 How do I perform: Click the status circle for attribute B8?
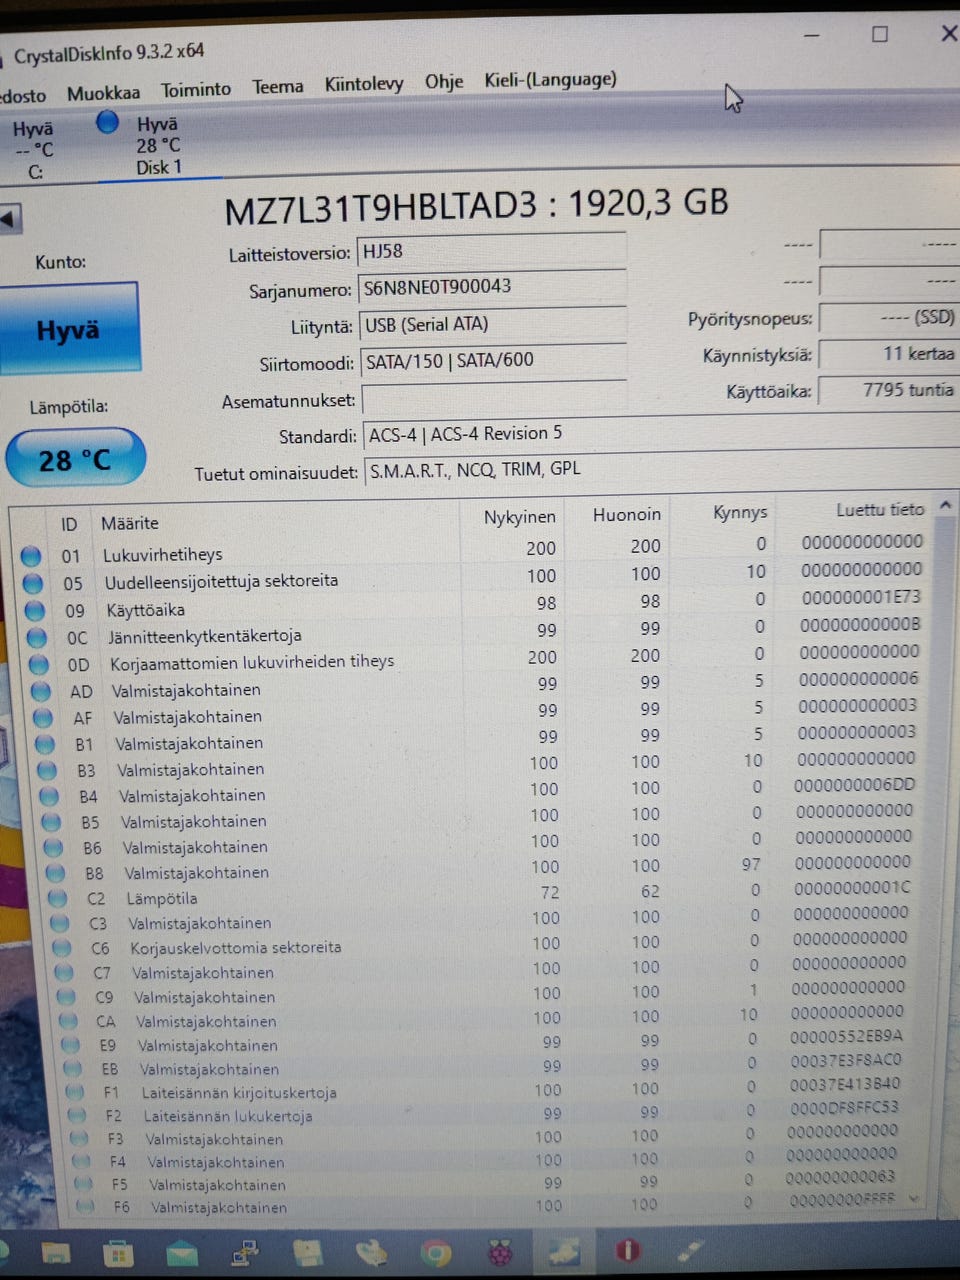(55, 873)
